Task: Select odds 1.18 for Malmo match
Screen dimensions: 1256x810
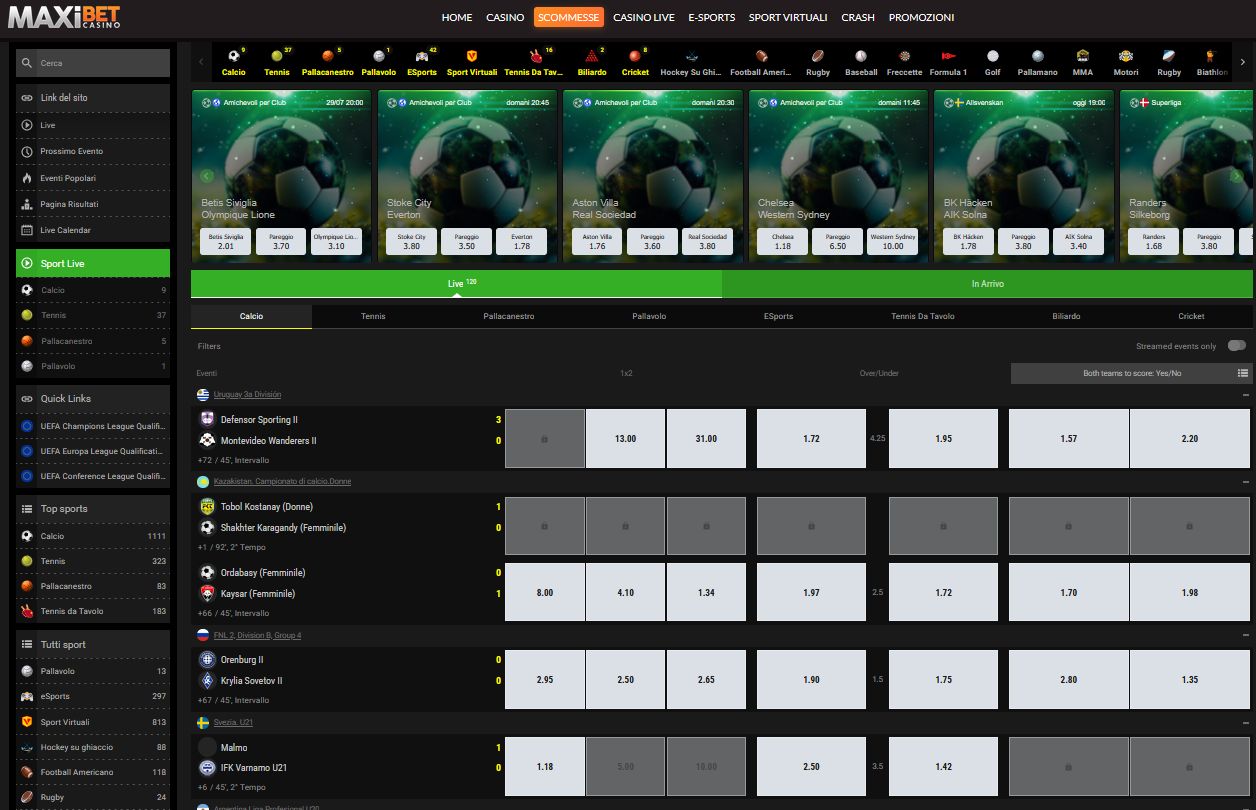Action: (545, 767)
